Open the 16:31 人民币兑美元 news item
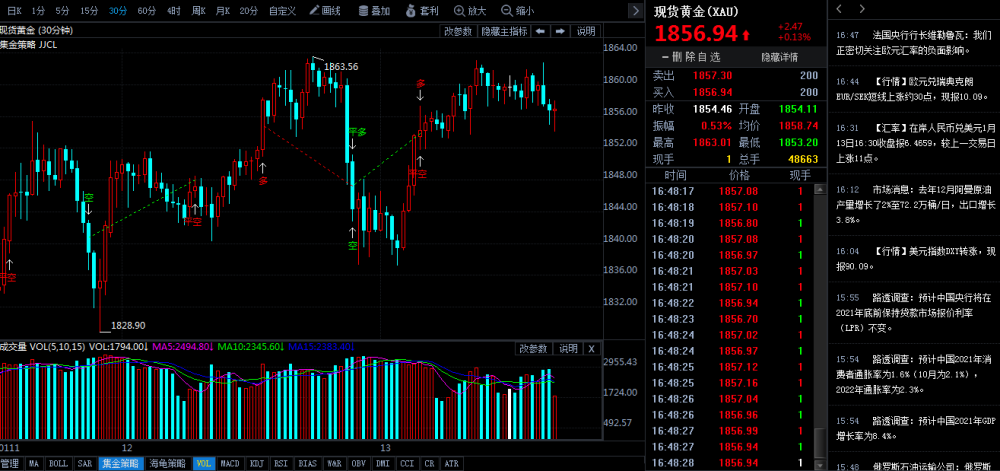This screenshot has width=1000, height=471. [x=915, y=143]
